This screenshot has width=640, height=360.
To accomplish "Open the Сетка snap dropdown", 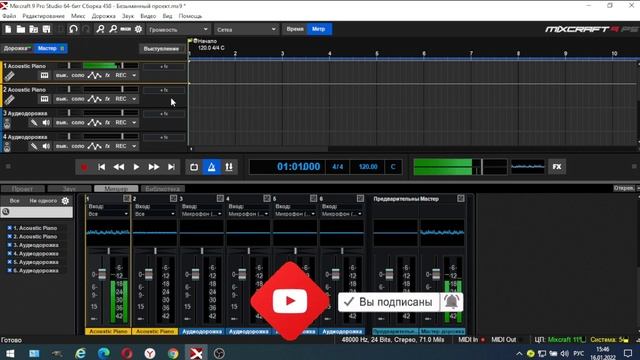I will (246, 29).
